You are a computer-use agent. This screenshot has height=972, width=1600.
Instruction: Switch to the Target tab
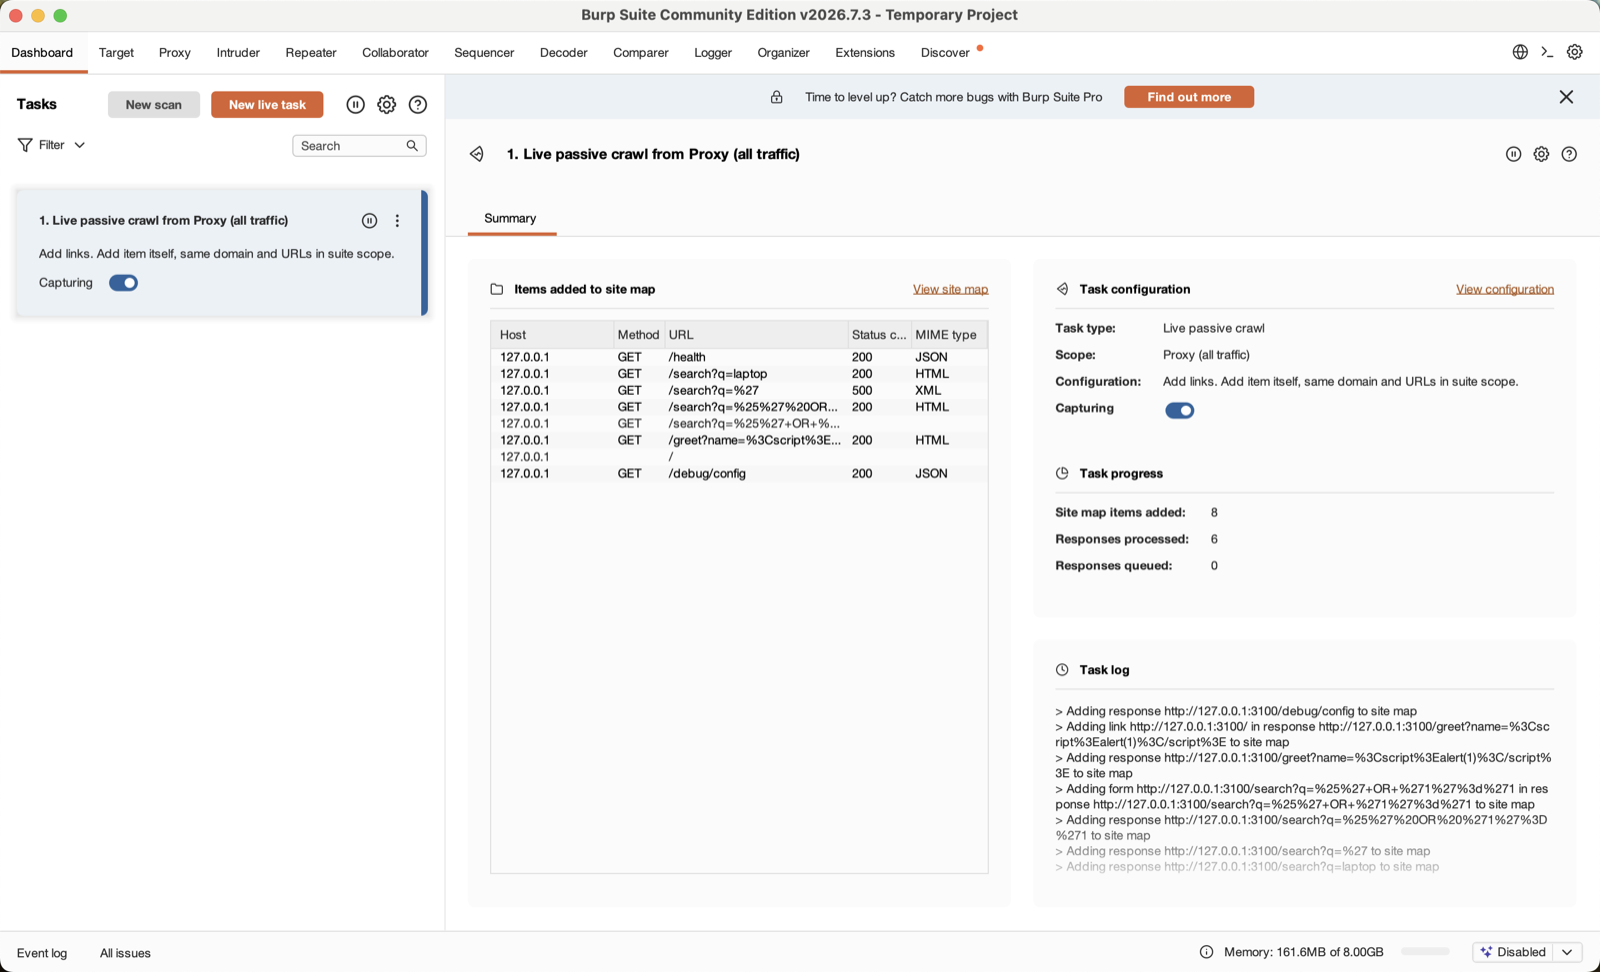pyautogui.click(x=116, y=52)
